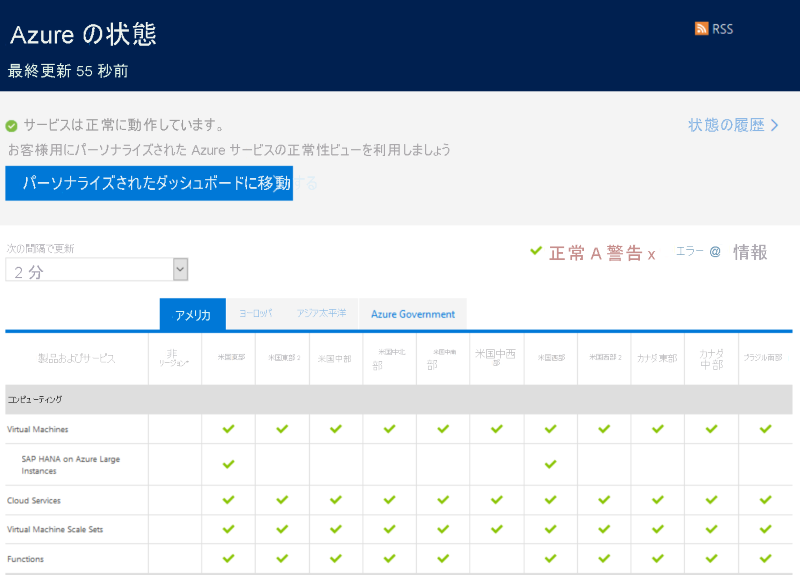Click Functions checkmark for 米国東部

pos(229,558)
